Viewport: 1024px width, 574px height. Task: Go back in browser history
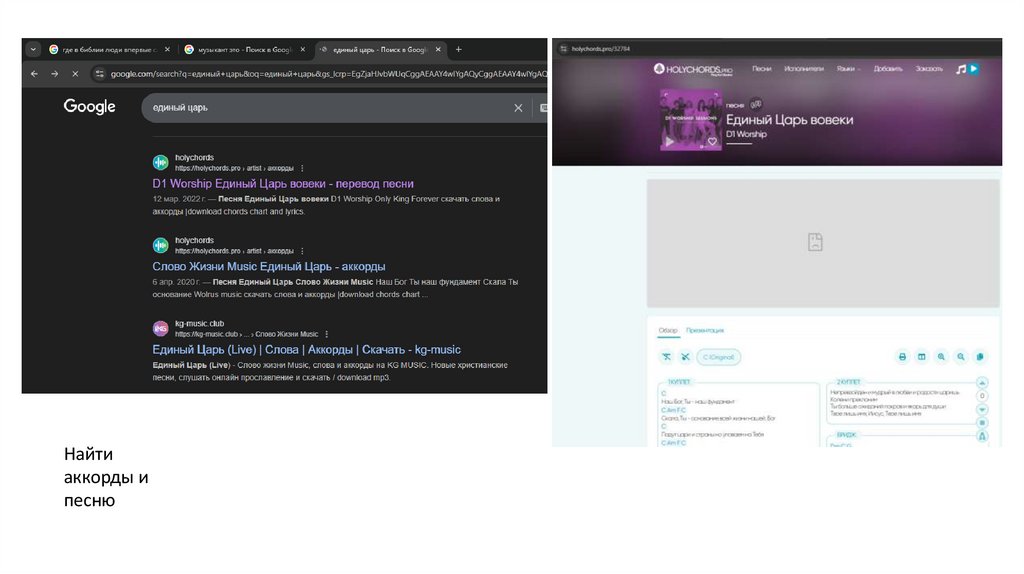tap(34, 74)
